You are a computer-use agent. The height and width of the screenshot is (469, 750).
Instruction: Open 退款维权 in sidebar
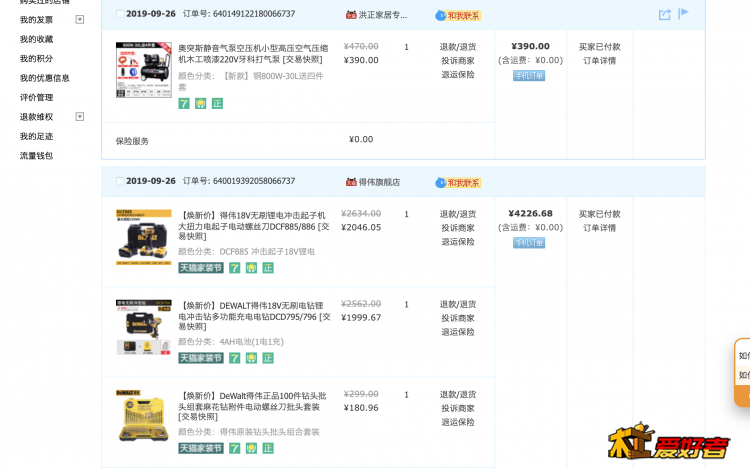(36, 117)
